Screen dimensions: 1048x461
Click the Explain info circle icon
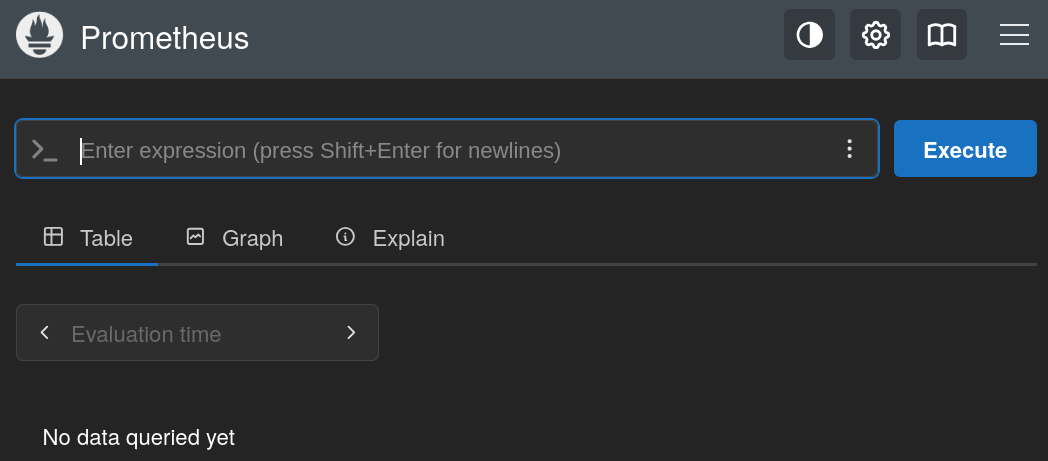(x=345, y=237)
